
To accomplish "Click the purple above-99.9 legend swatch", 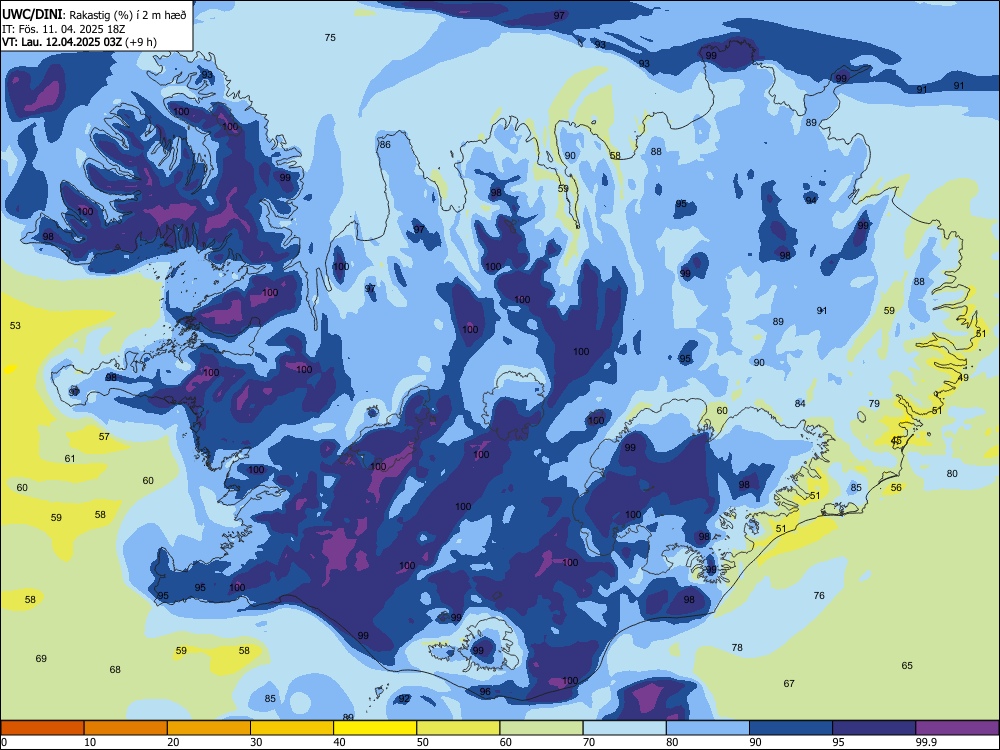I will pyautogui.click(x=957, y=728).
